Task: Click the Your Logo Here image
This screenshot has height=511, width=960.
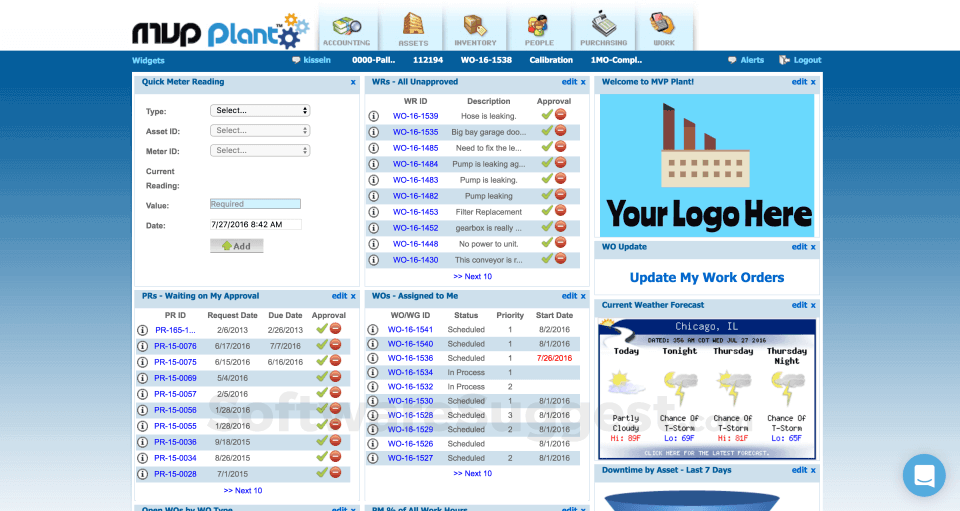Action: (x=707, y=165)
